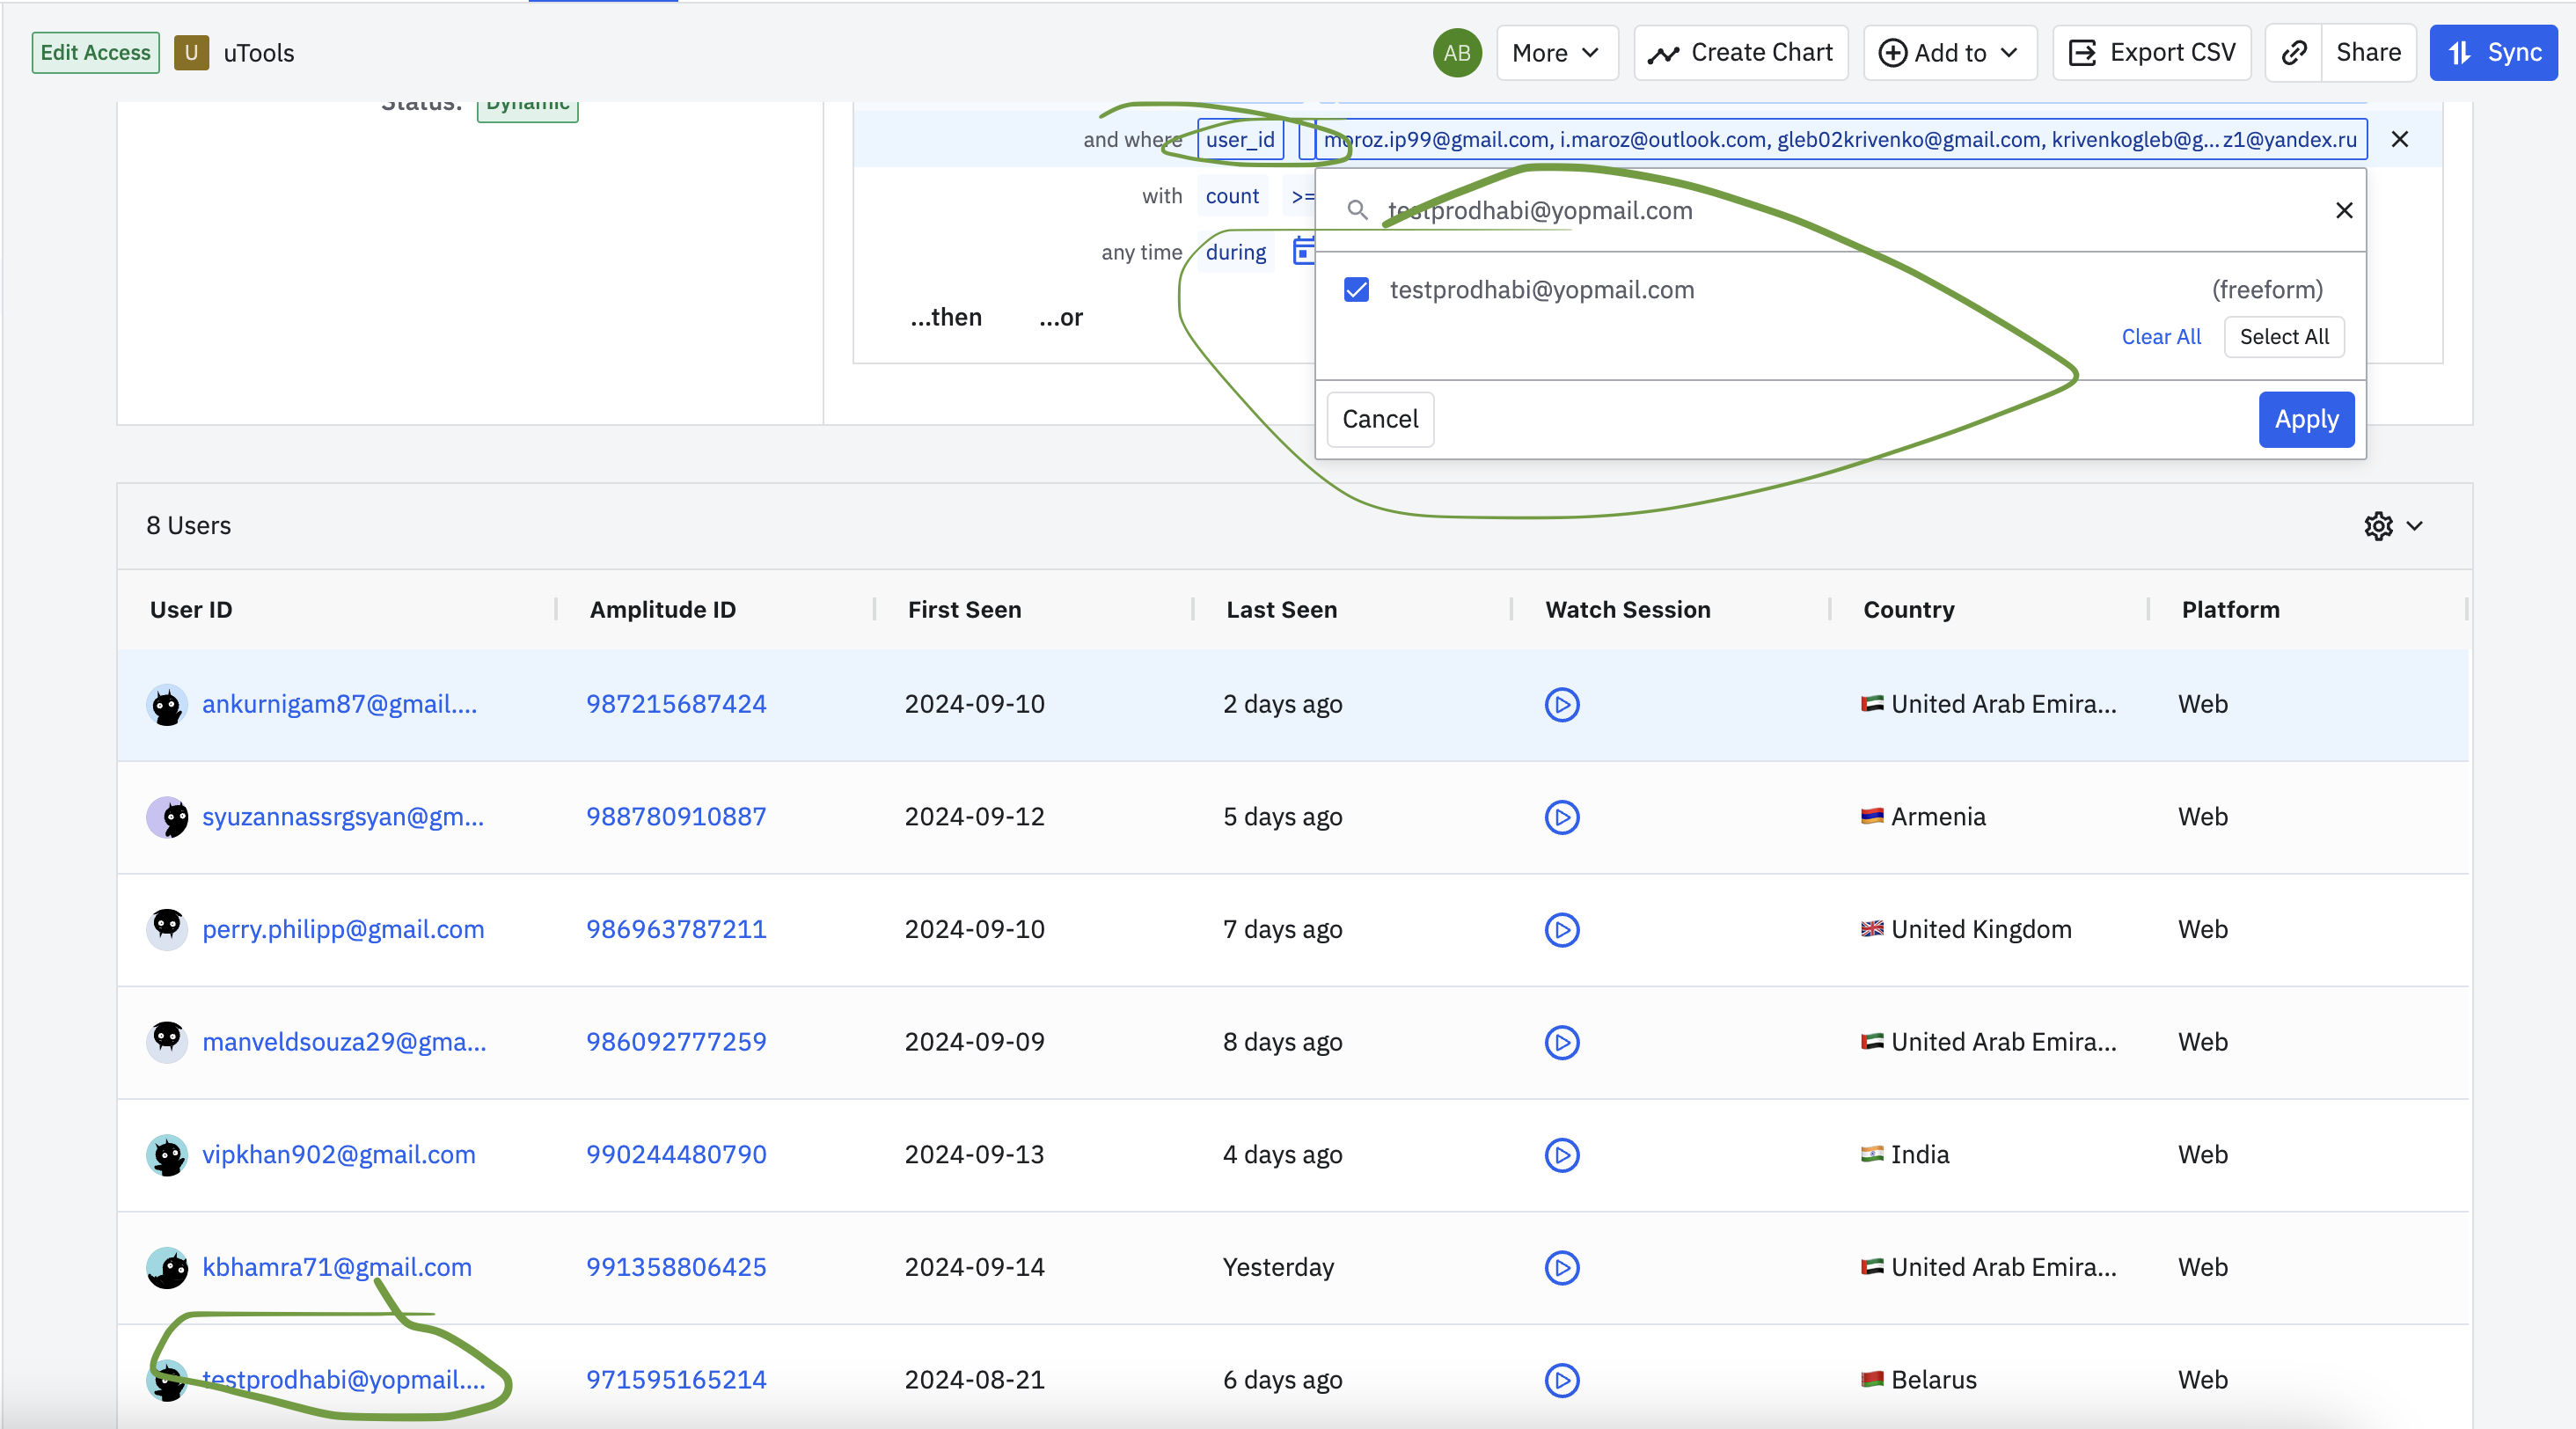Click the AB user avatar

(x=1456, y=53)
